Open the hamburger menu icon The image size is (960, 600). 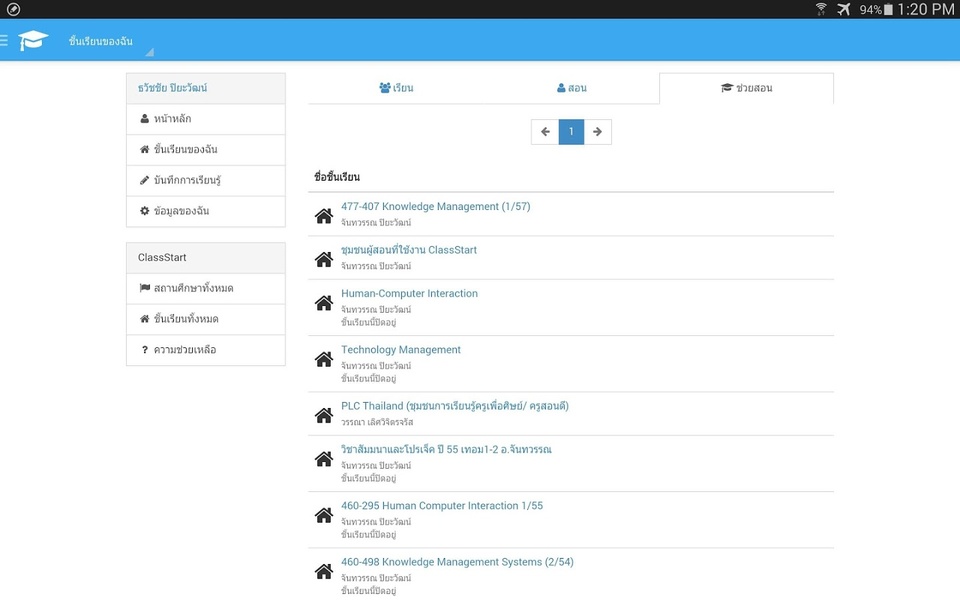tap(4, 40)
